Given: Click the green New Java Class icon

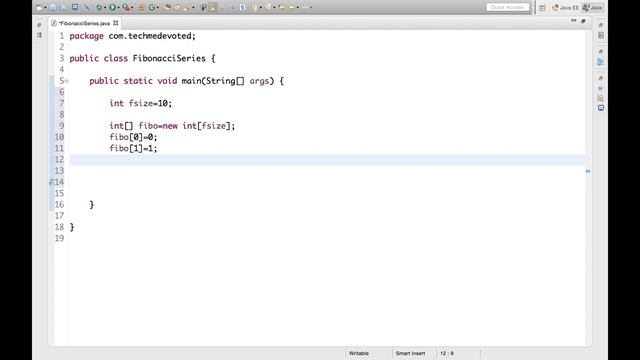Looking at the screenshot, I should coord(151,7).
